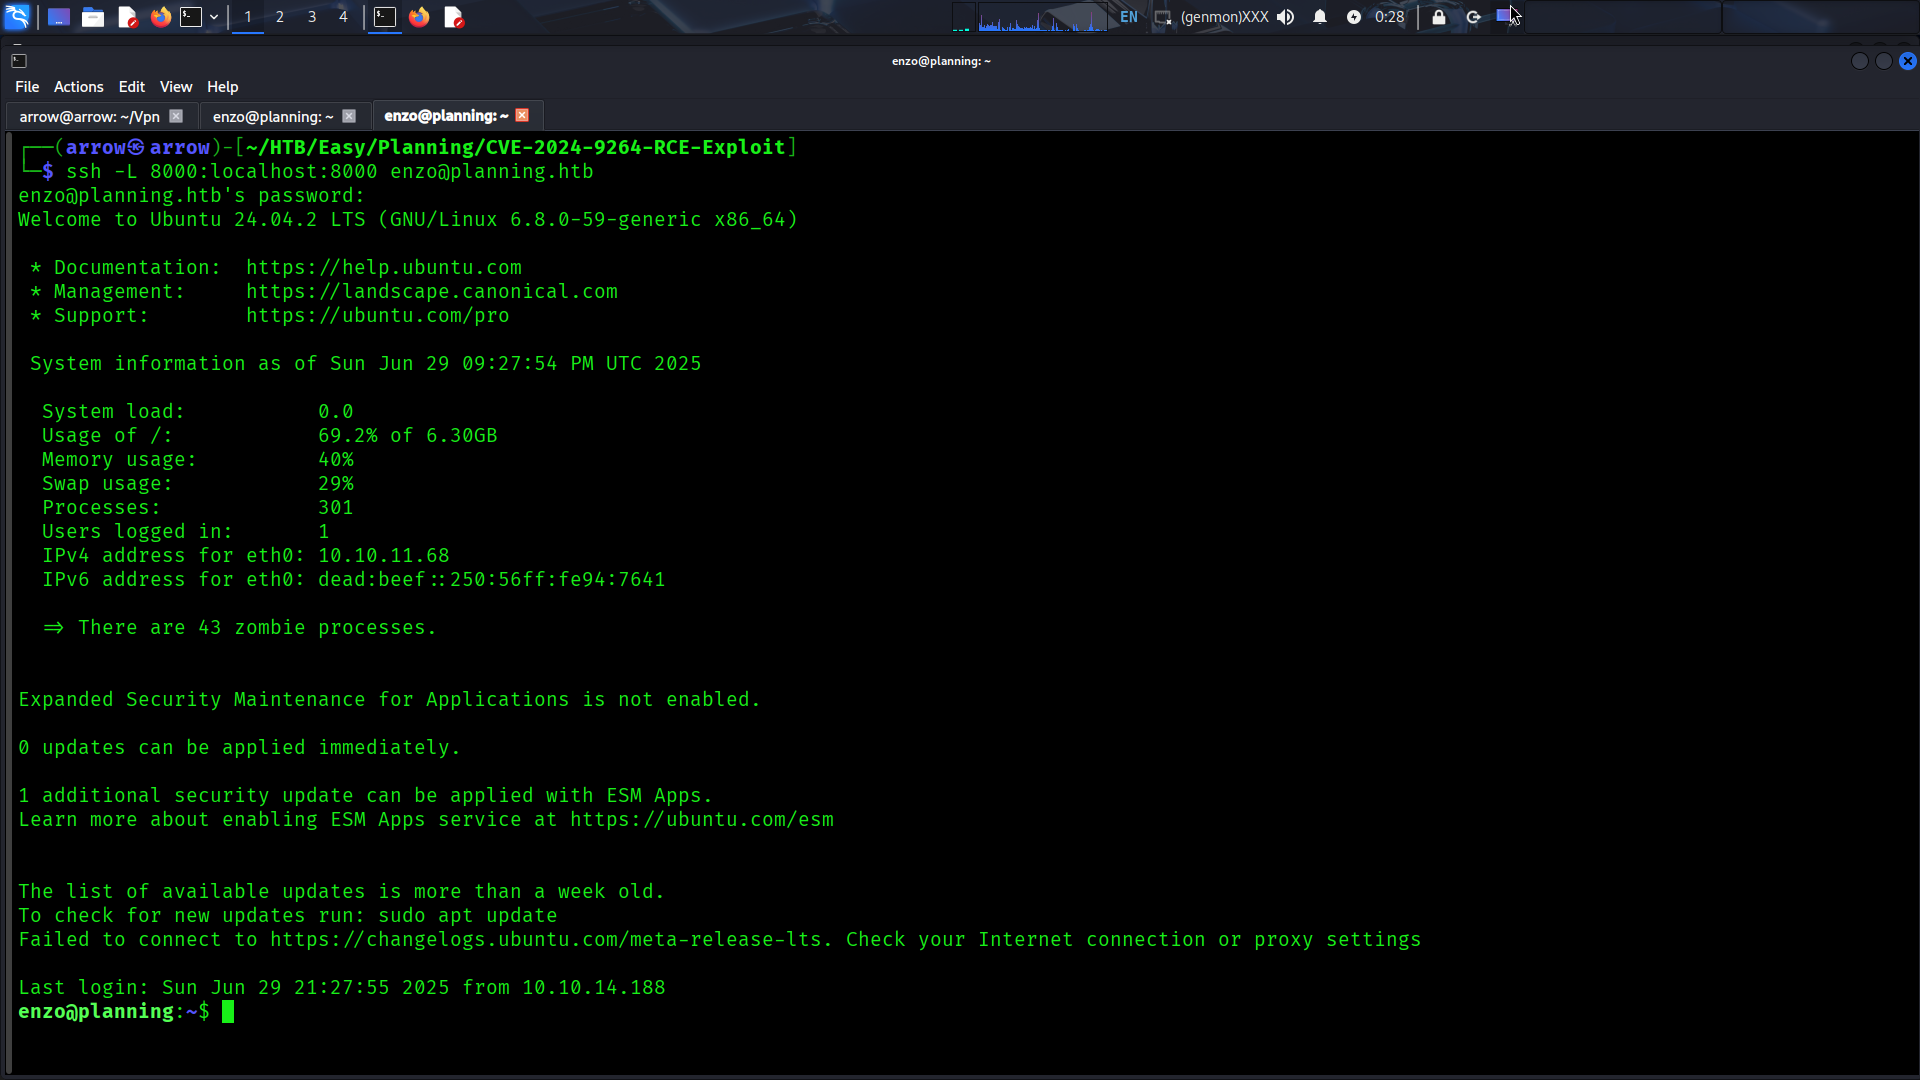Click the volume speaker icon

1286,17
